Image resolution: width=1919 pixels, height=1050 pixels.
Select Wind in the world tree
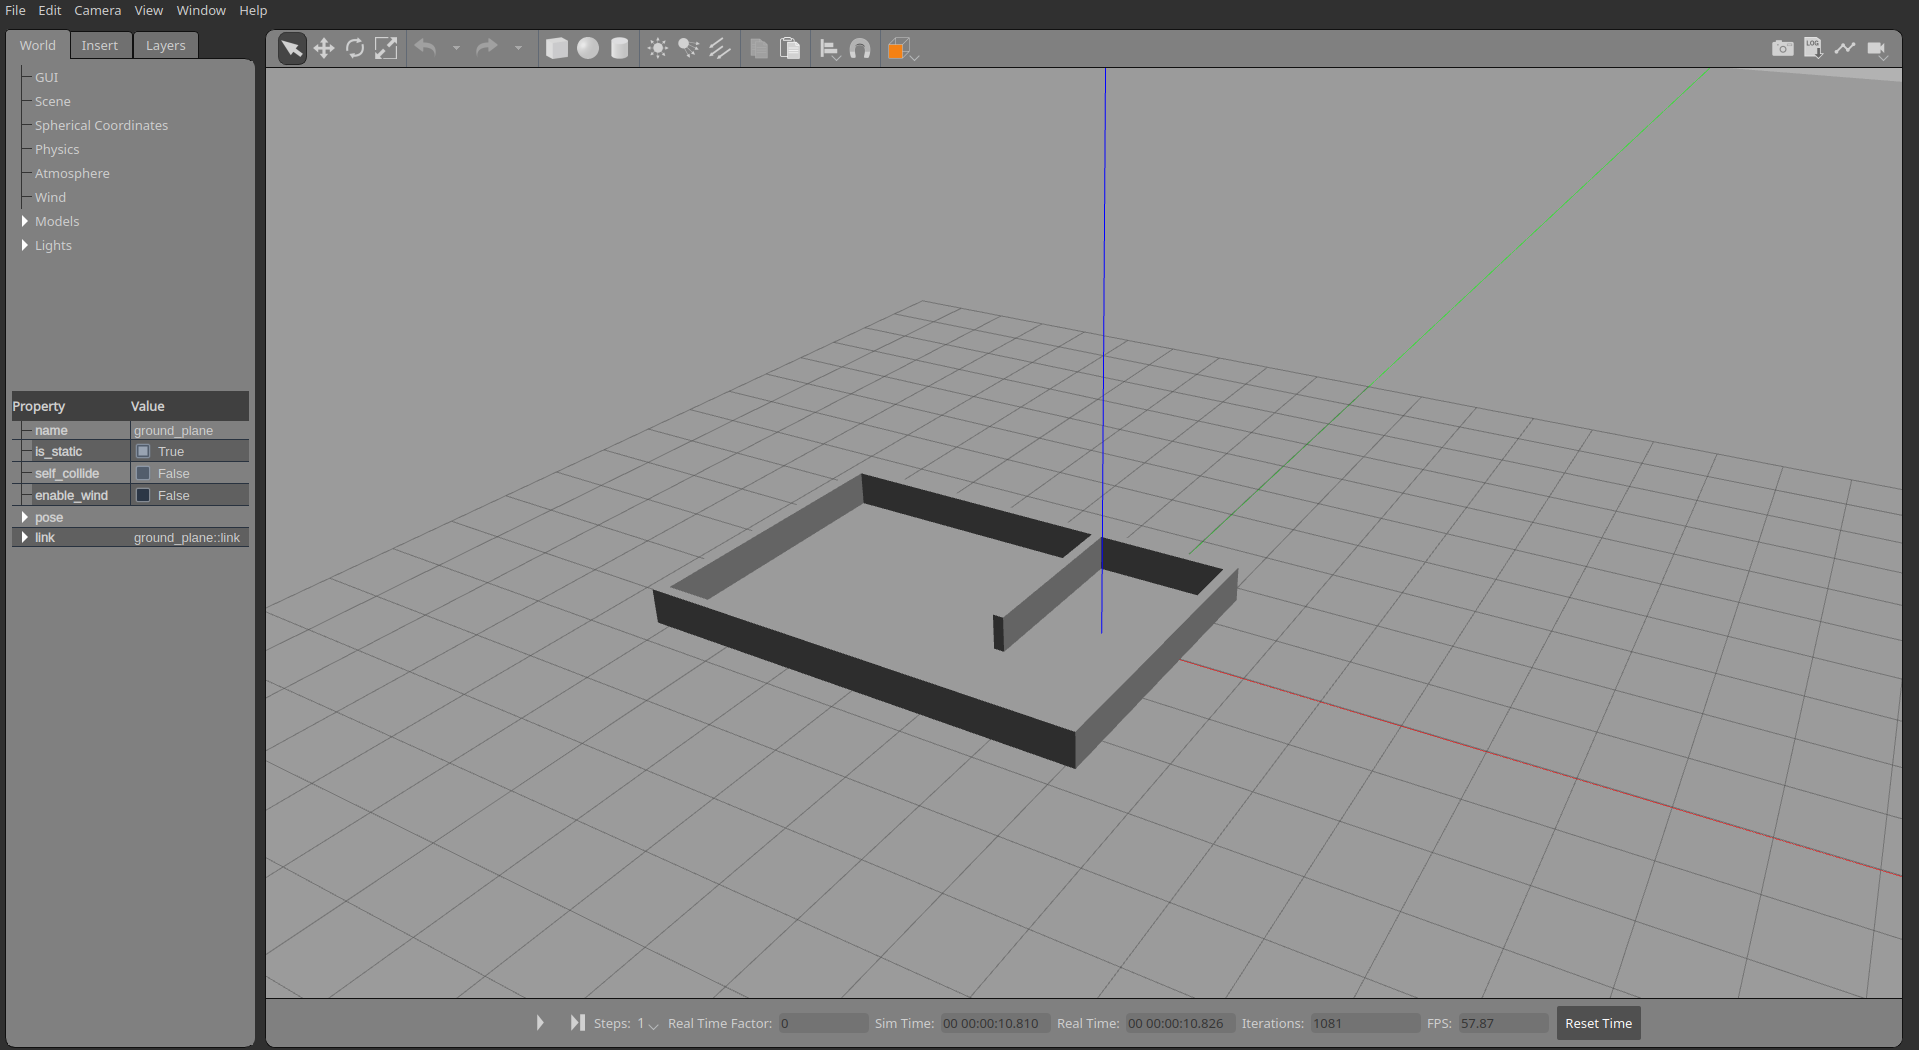50,197
